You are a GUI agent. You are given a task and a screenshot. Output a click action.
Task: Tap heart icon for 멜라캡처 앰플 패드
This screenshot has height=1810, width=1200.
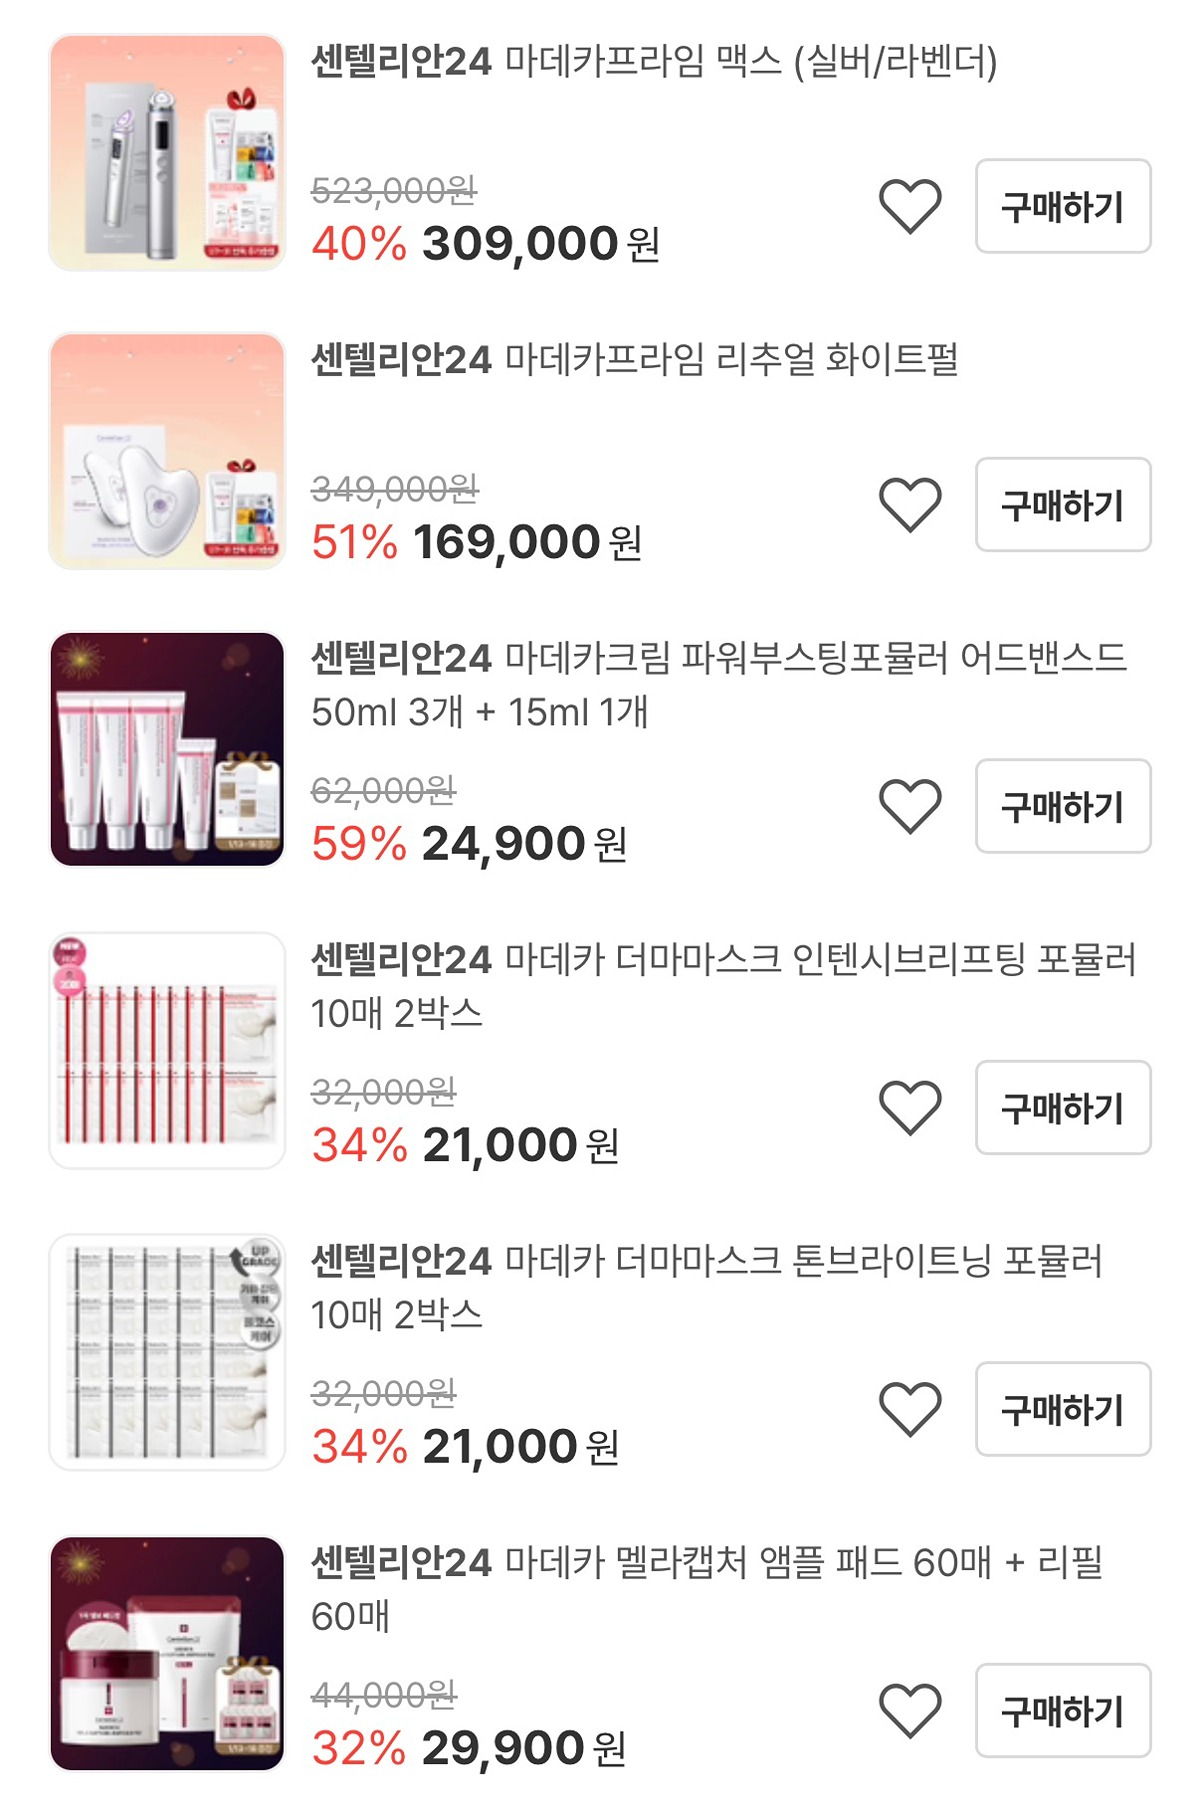point(910,1710)
